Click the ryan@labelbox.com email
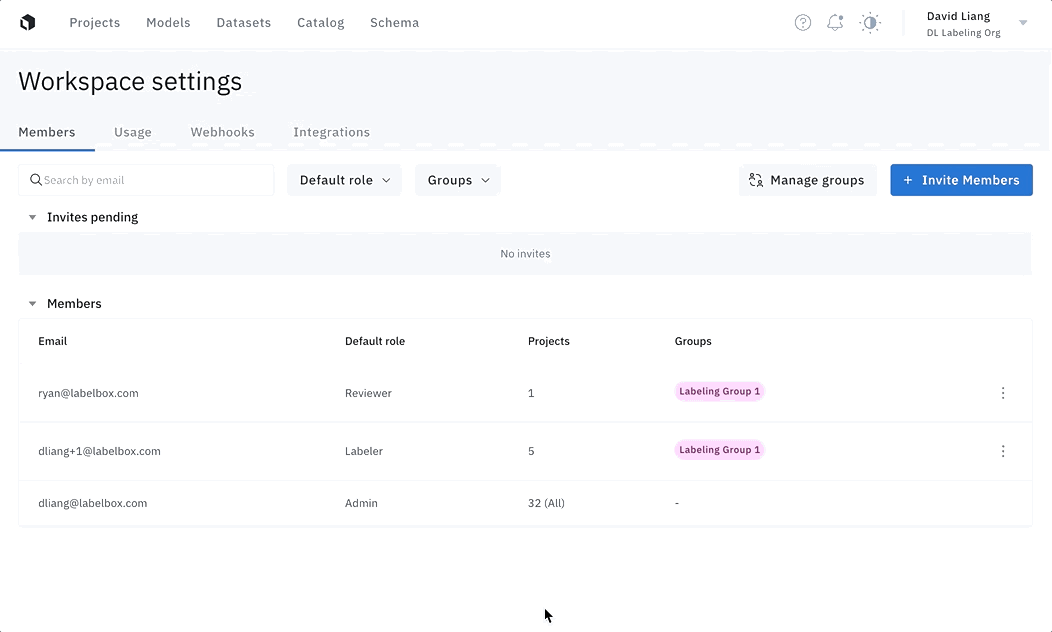Image resolution: width=1052 pixels, height=632 pixels. [89, 393]
